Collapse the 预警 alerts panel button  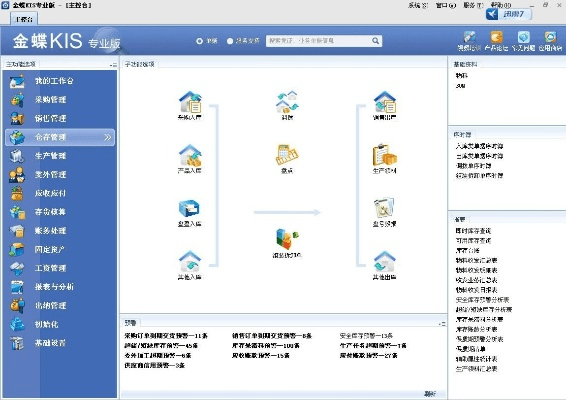(442, 324)
